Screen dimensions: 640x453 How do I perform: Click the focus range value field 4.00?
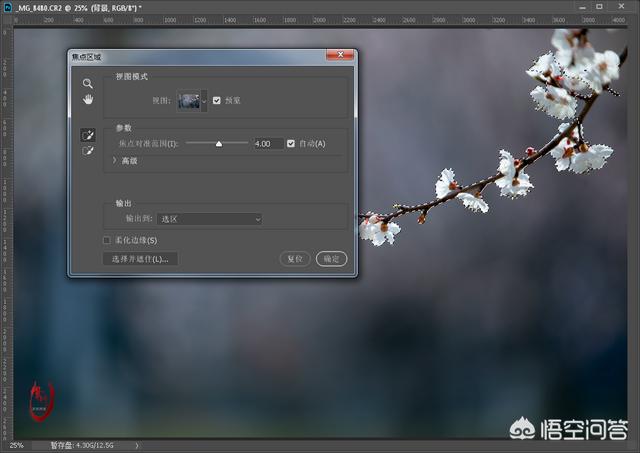click(267, 144)
